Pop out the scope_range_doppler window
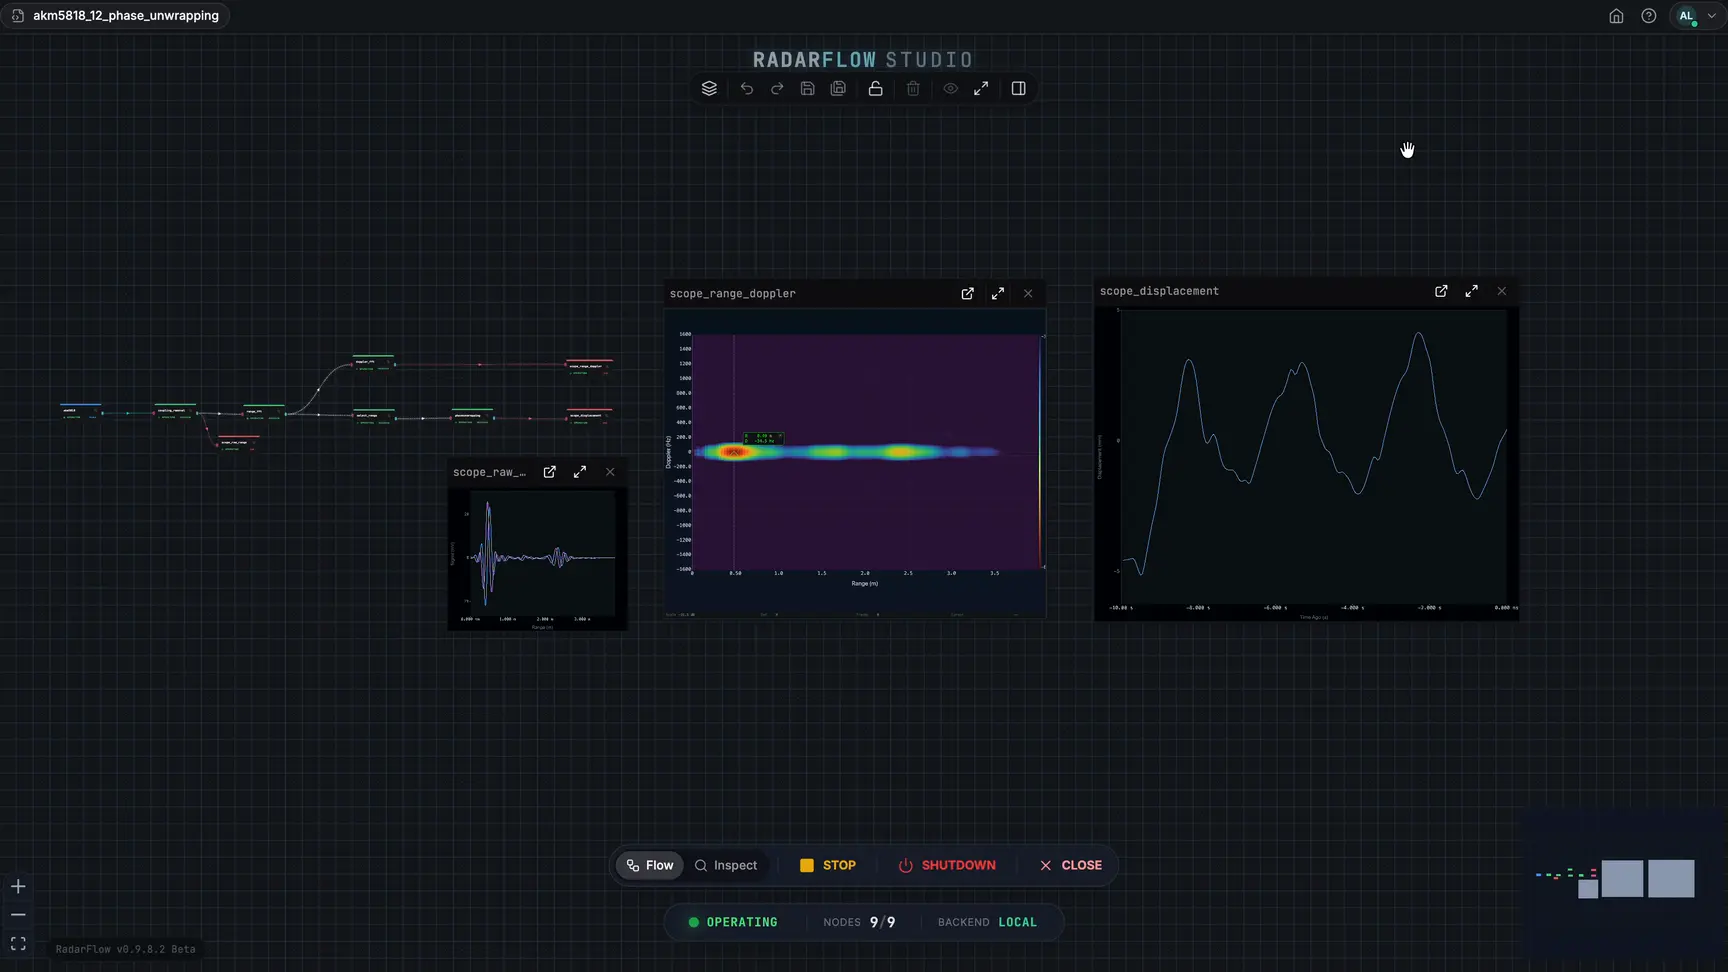The image size is (1728, 972). (x=967, y=294)
